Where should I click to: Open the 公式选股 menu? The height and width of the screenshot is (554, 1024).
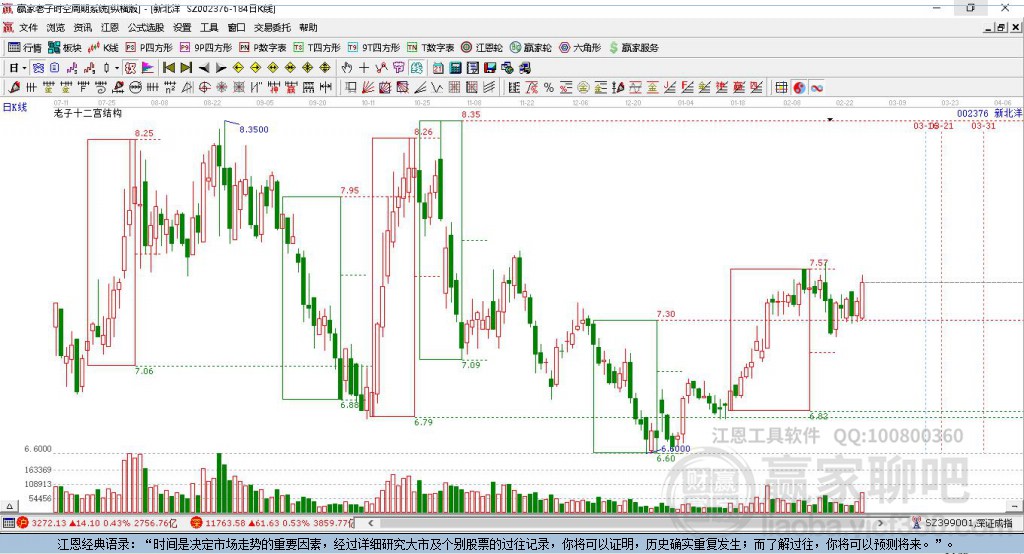pos(146,27)
